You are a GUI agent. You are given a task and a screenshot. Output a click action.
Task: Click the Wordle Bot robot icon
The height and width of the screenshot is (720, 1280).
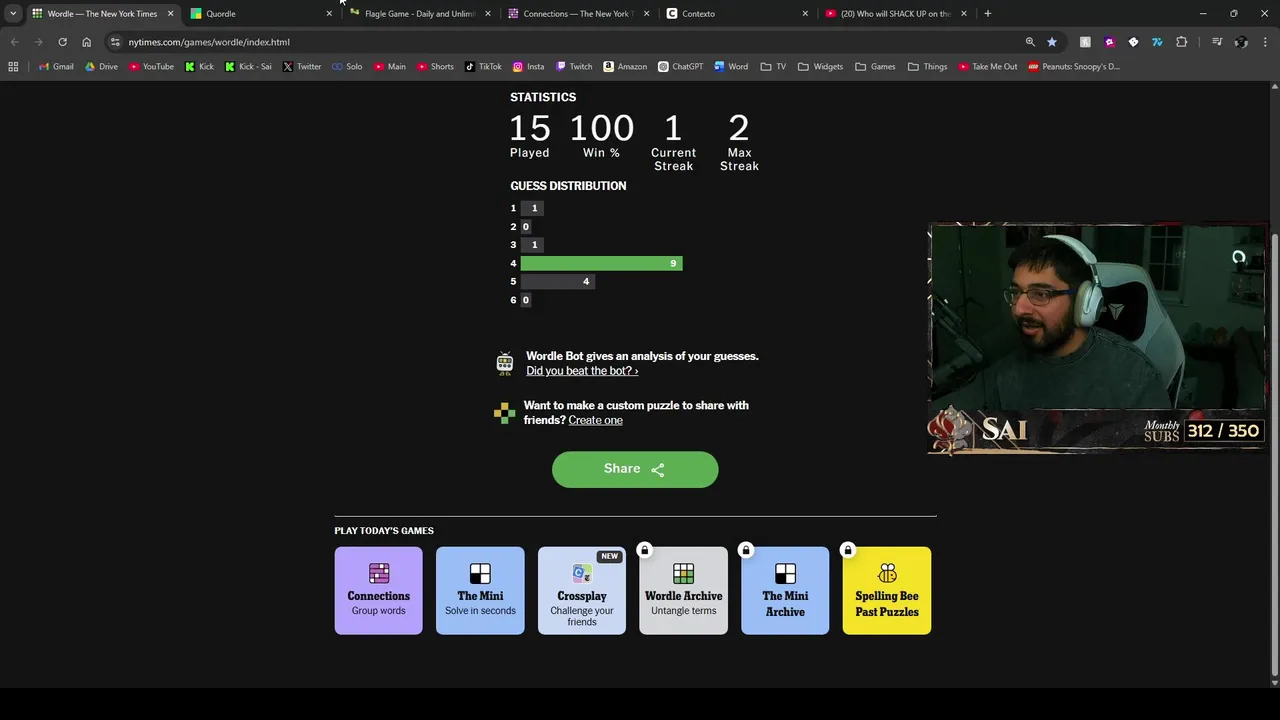pos(505,363)
